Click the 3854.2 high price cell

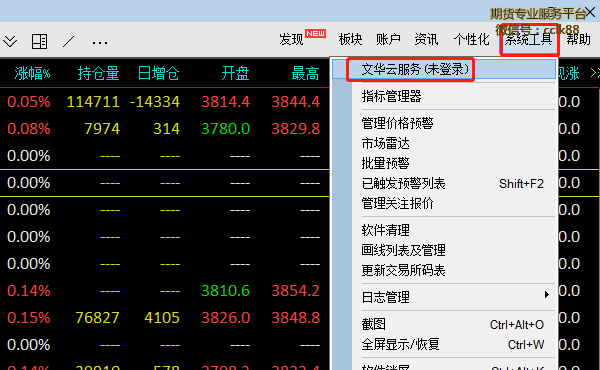coord(295,291)
